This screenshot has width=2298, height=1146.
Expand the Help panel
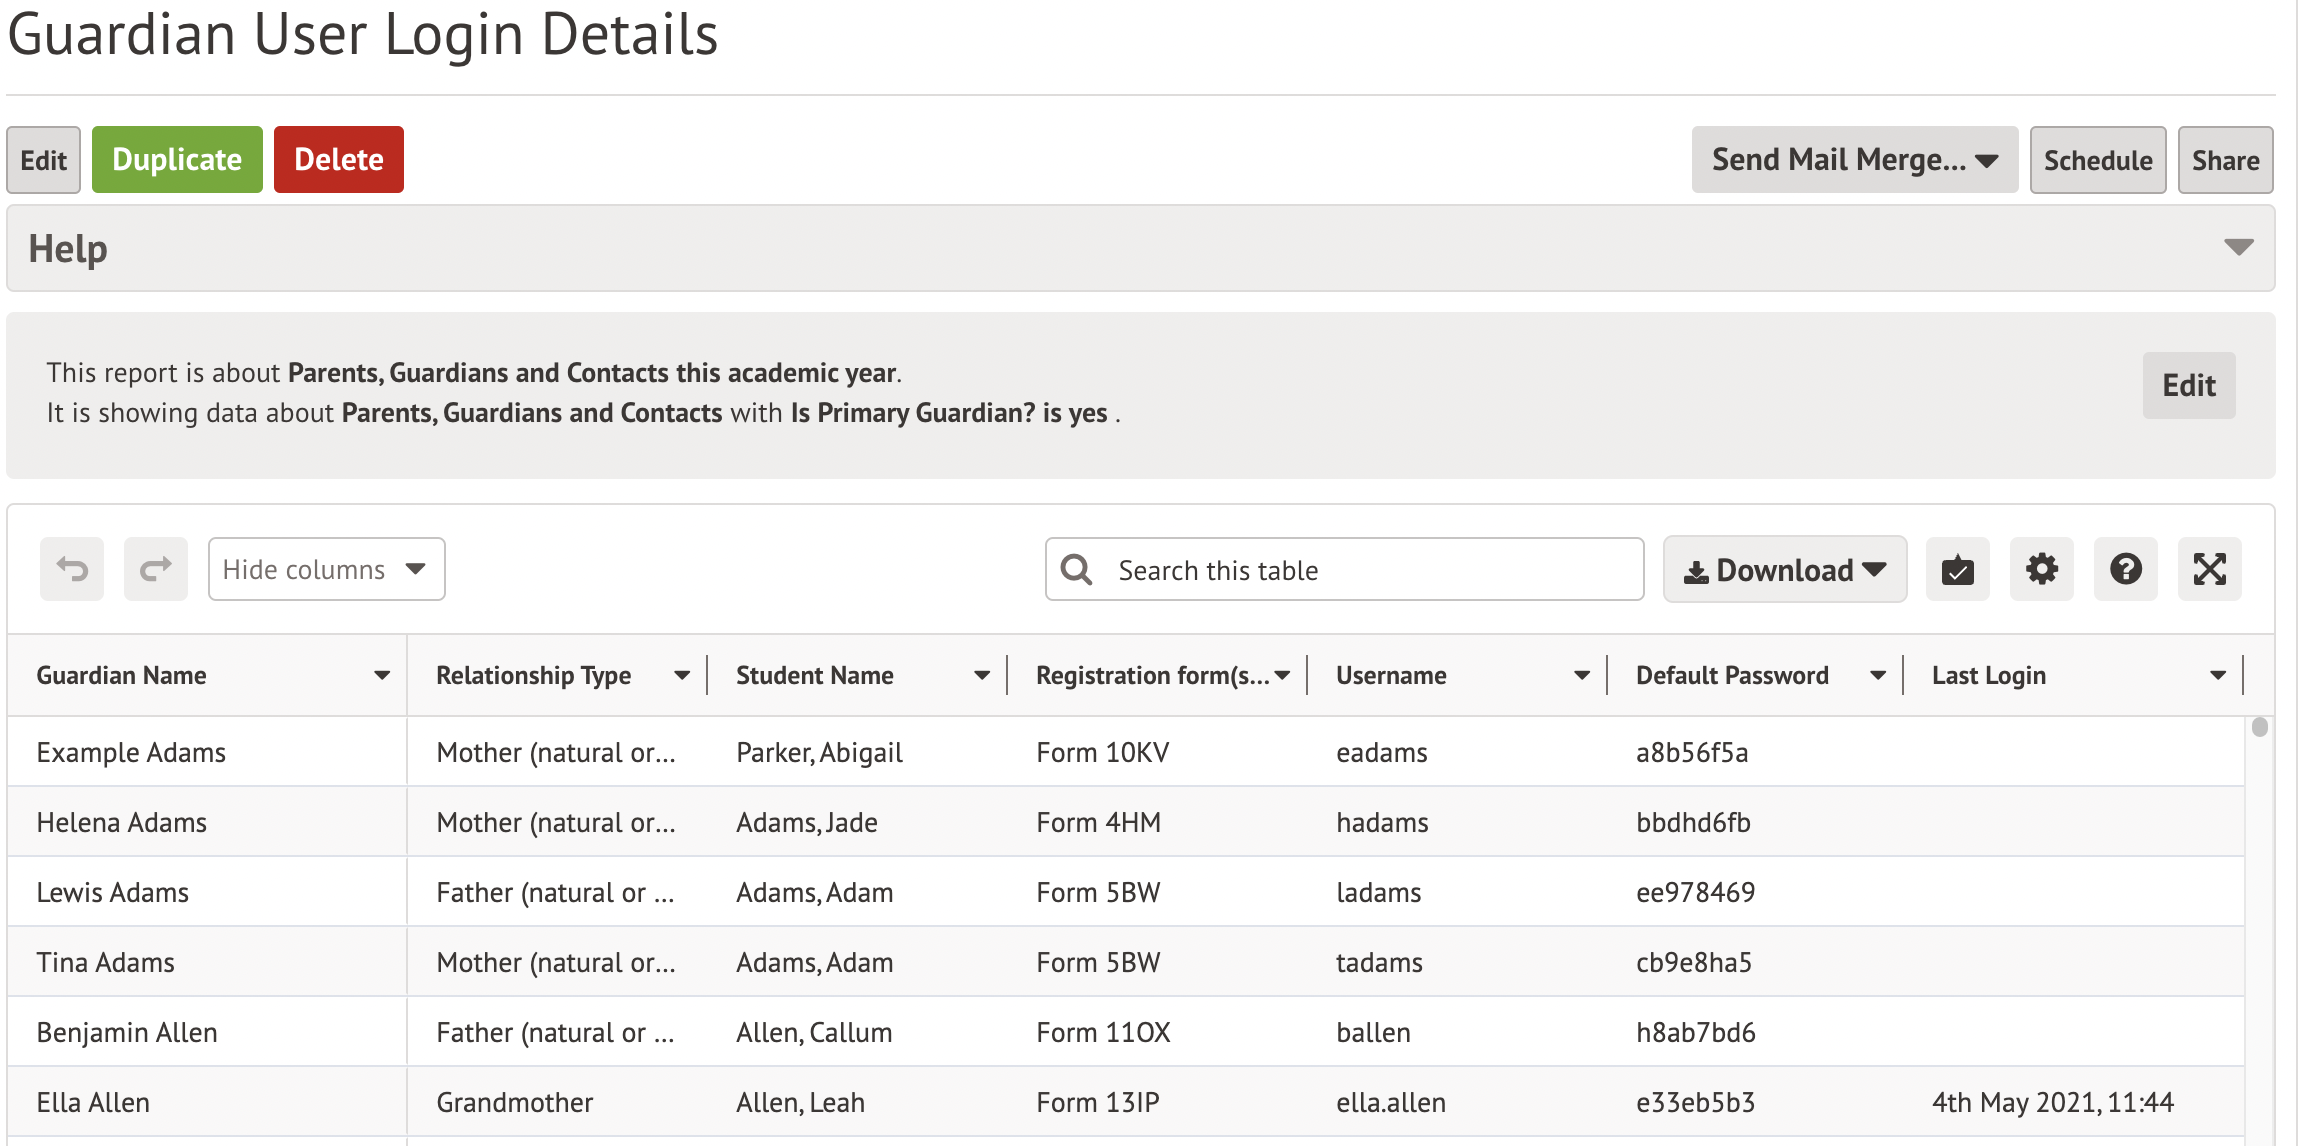(x=2238, y=248)
